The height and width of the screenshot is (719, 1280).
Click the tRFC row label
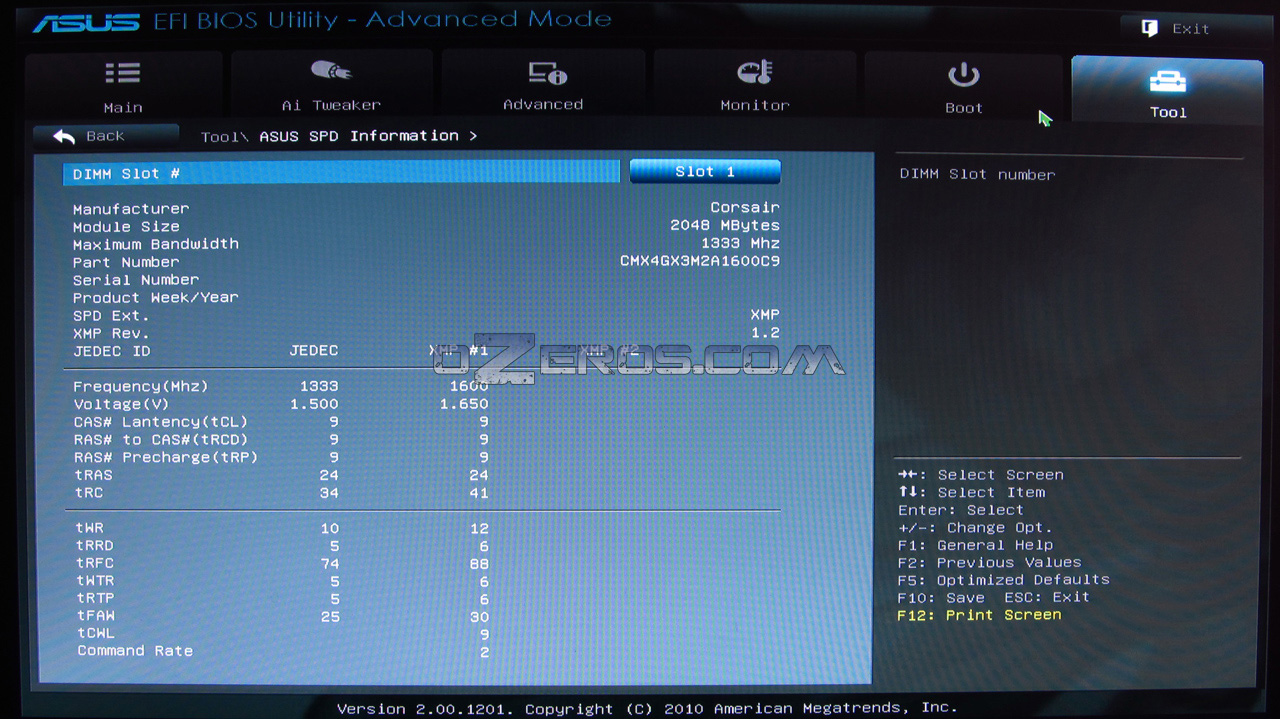94,564
